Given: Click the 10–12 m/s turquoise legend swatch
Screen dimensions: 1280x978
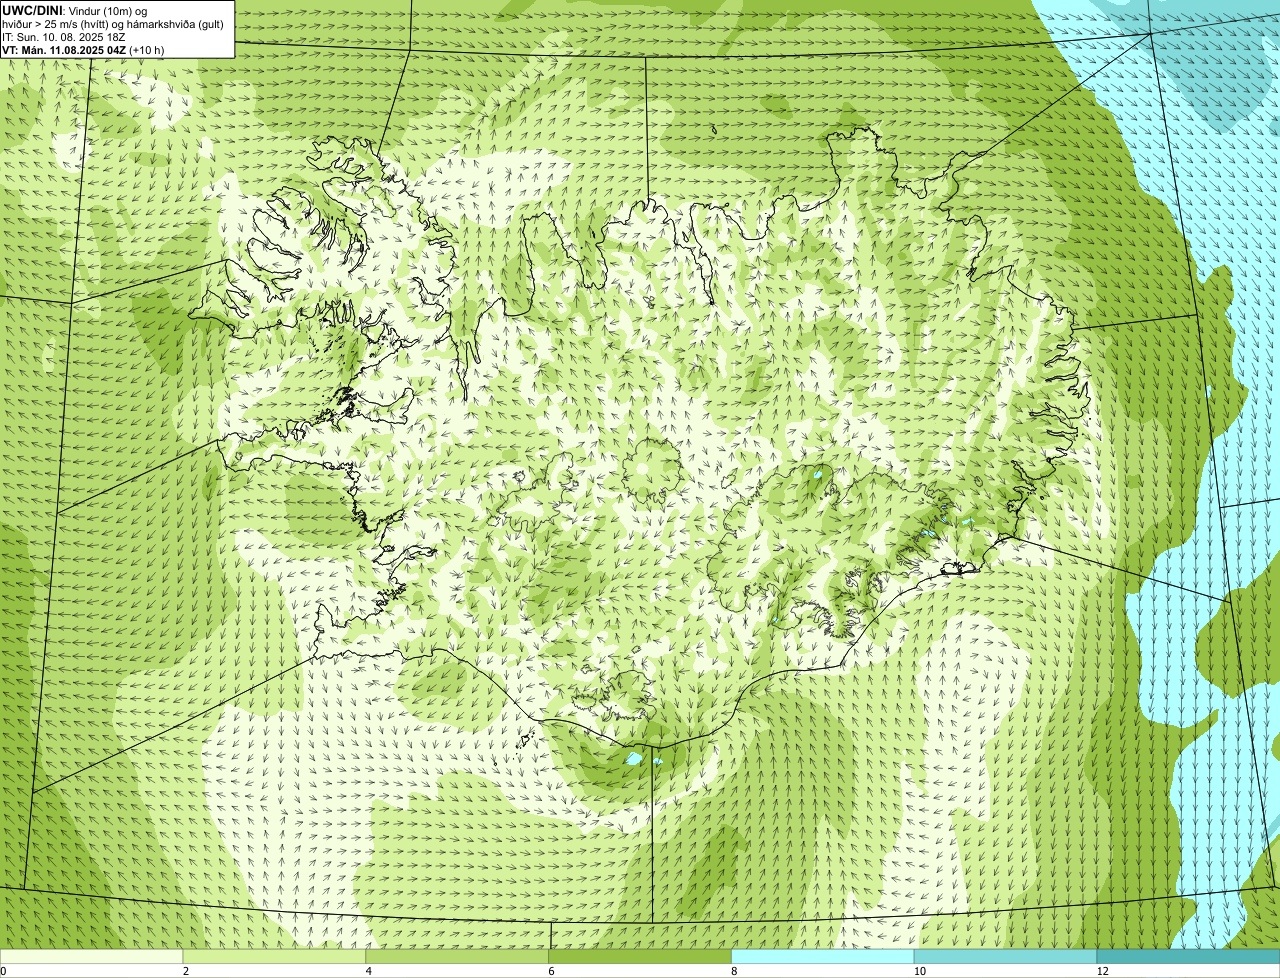Looking at the screenshot, I should [1005, 956].
